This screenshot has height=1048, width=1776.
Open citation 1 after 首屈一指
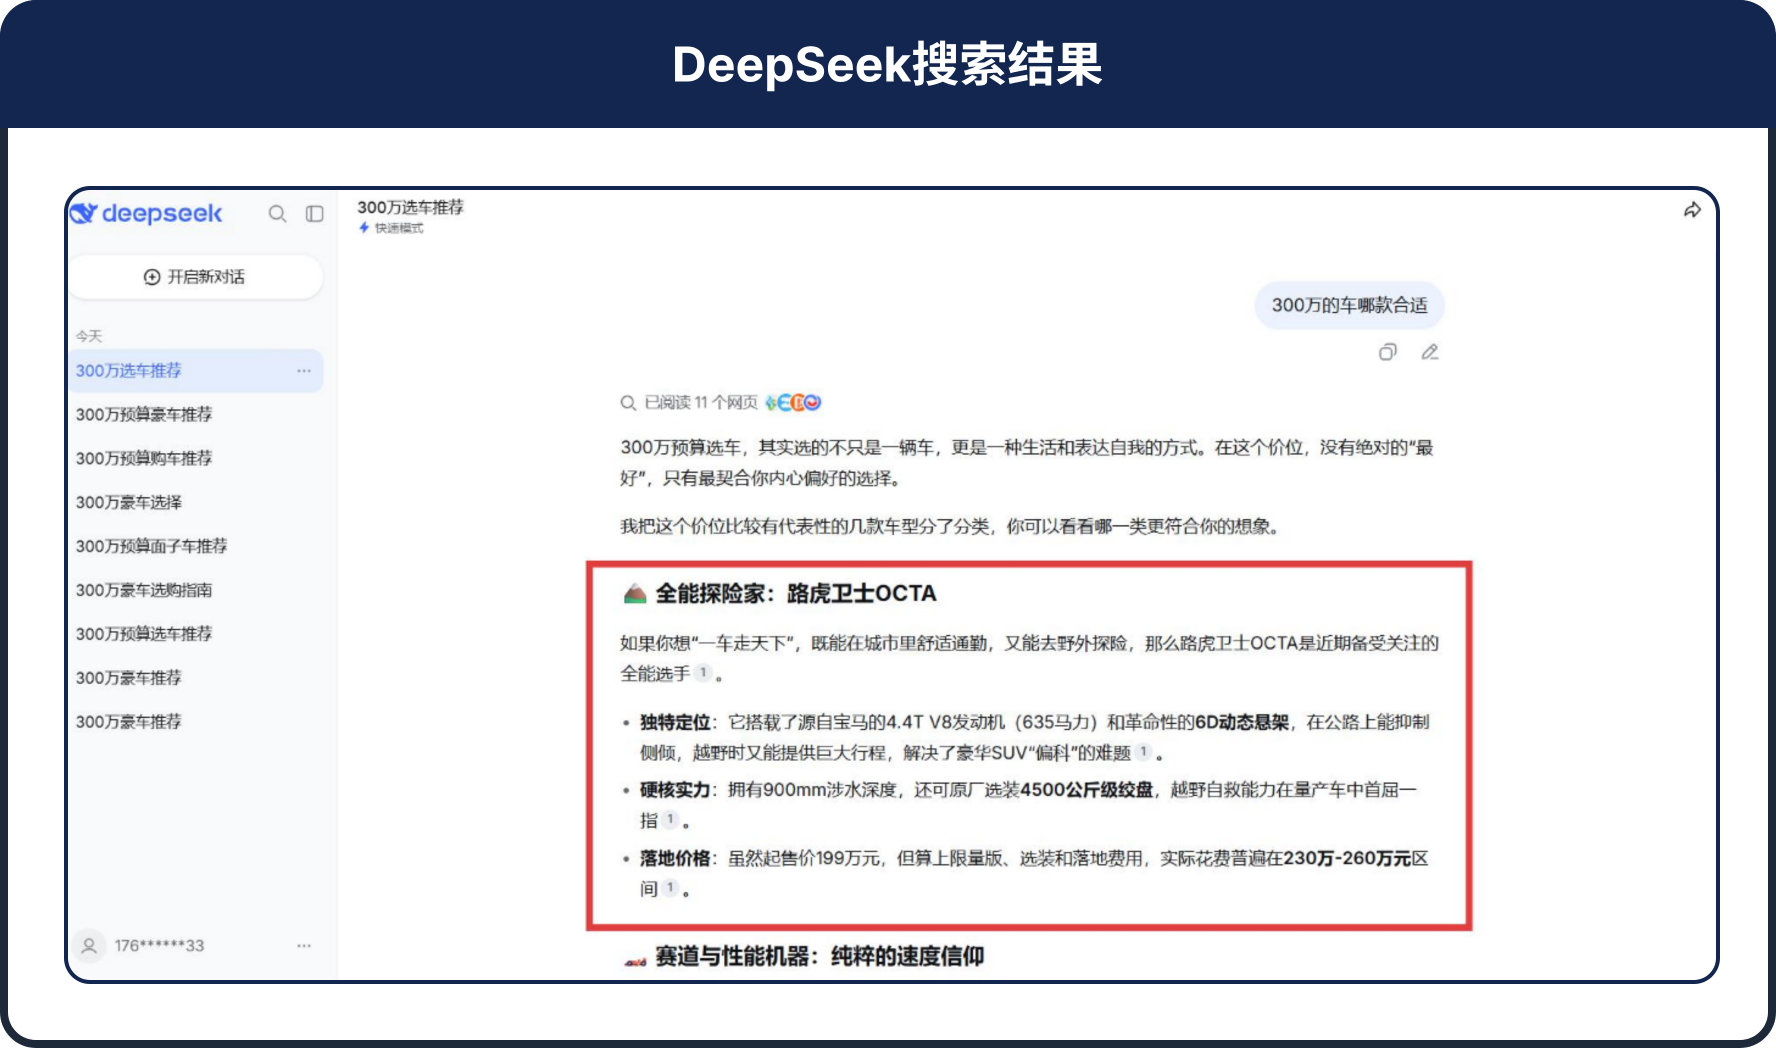tap(670, 820)
